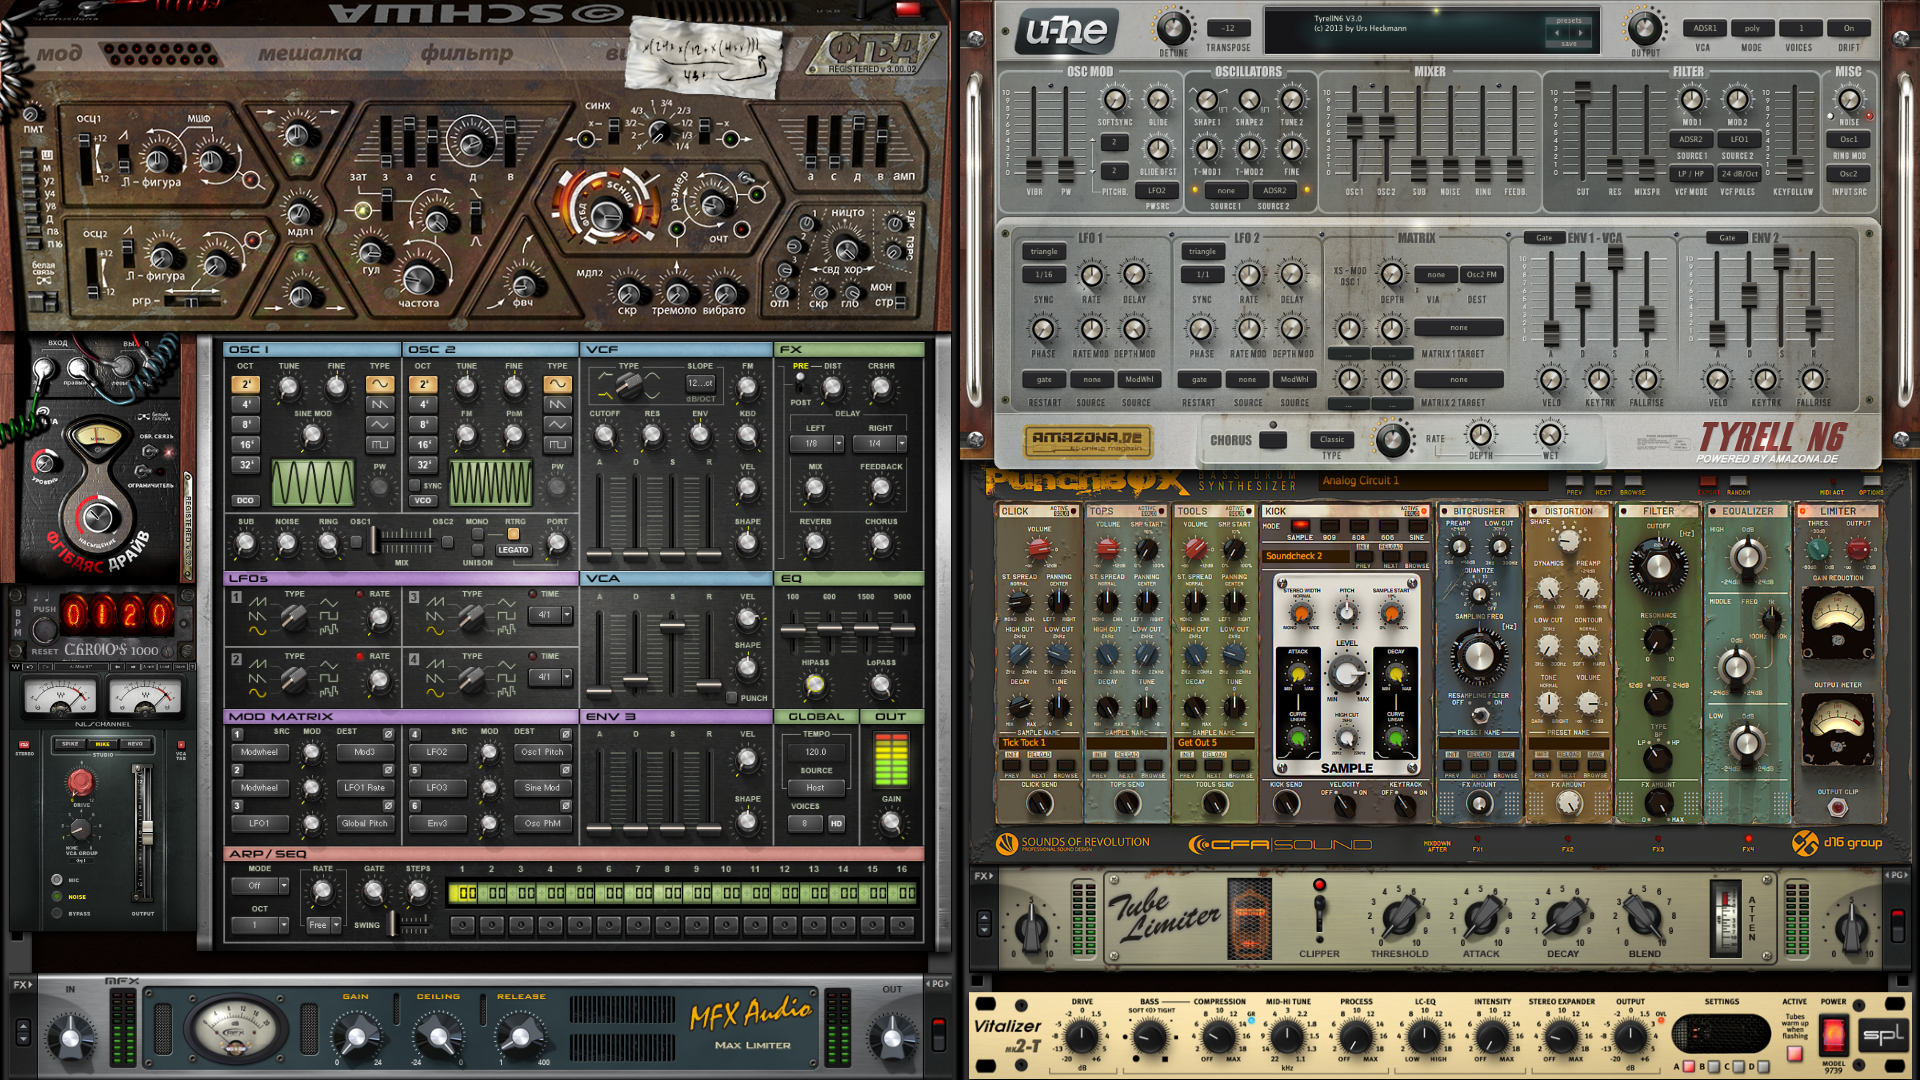The height and width of the screenshot is (1080, 1920).
Task: Open the delay LEFT 1/8 dropdown
Action: (817, 443)
